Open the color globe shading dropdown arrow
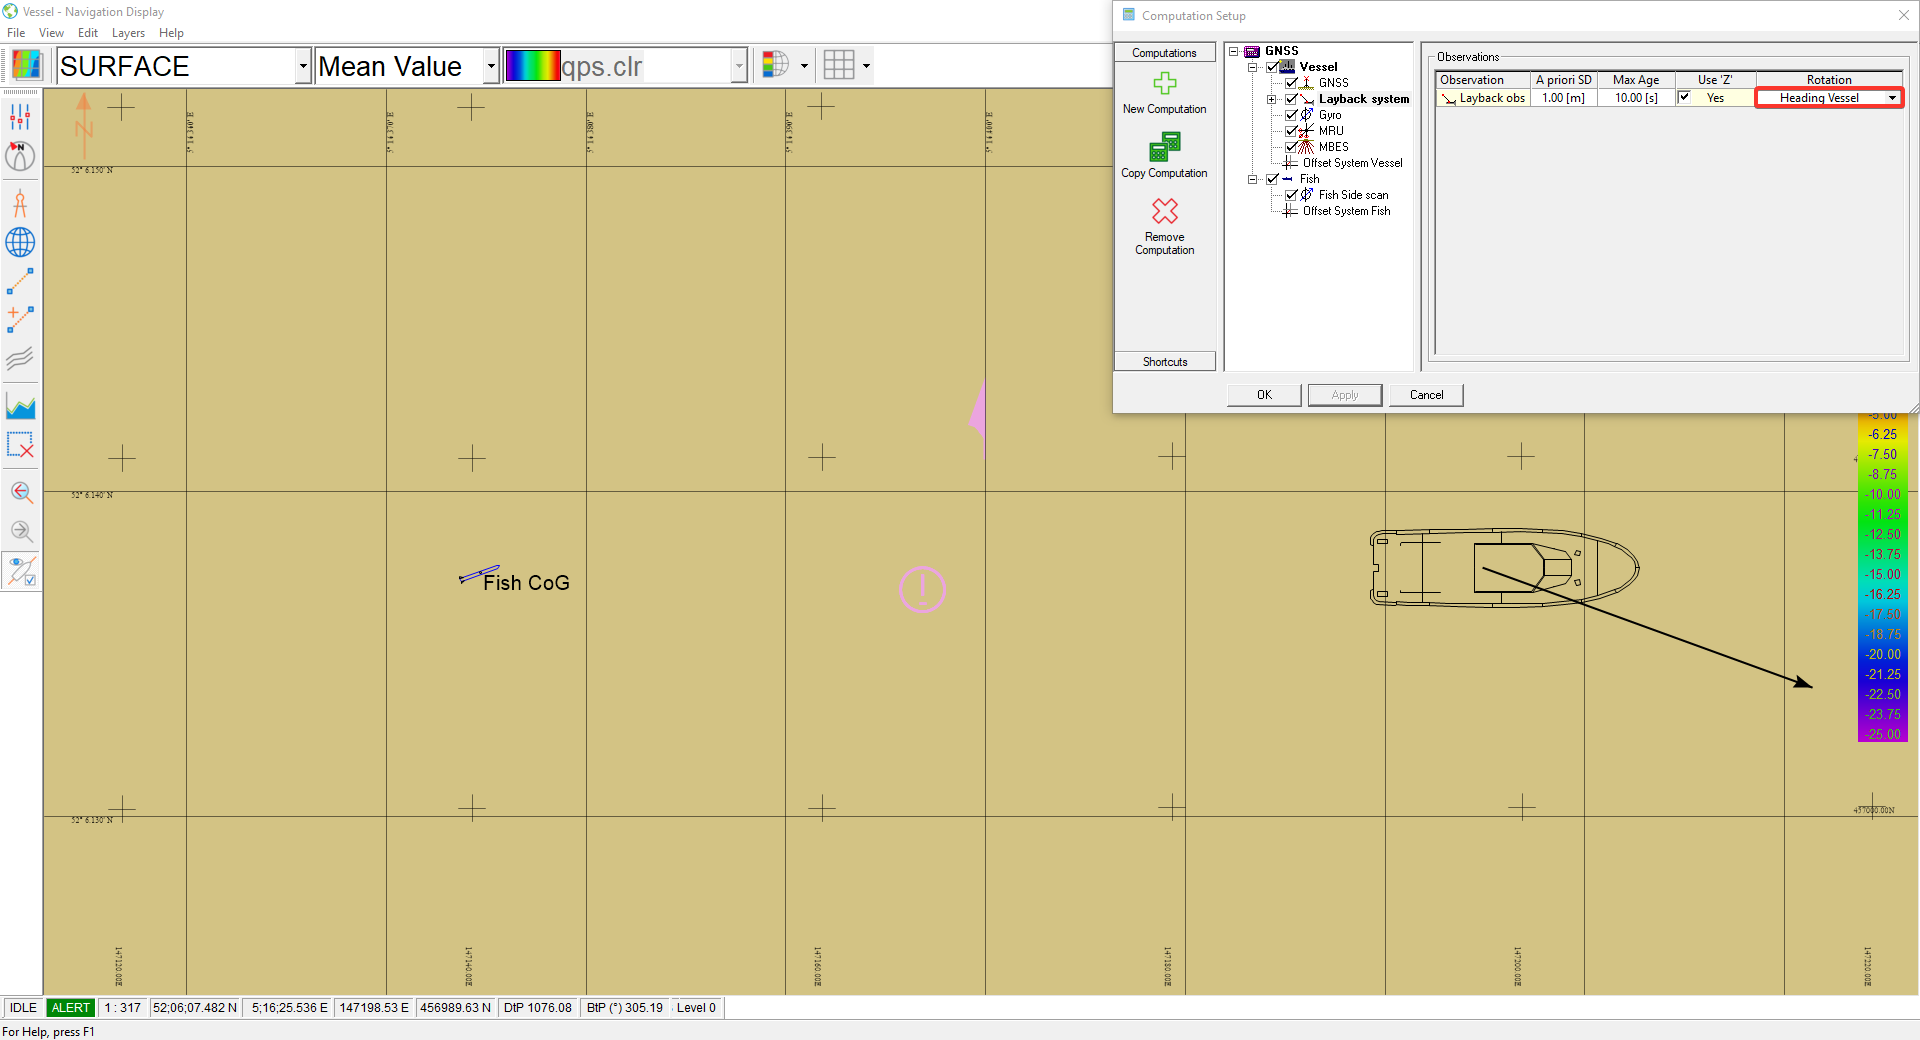Viewport: 1920px width, 1040px height. pos(804,66)
